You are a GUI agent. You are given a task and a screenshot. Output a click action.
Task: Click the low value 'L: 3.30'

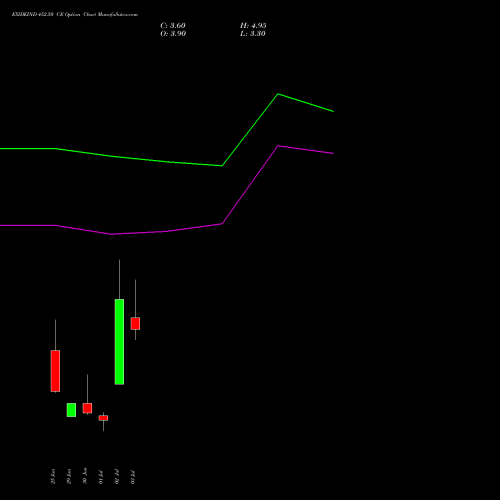point(253,34)
